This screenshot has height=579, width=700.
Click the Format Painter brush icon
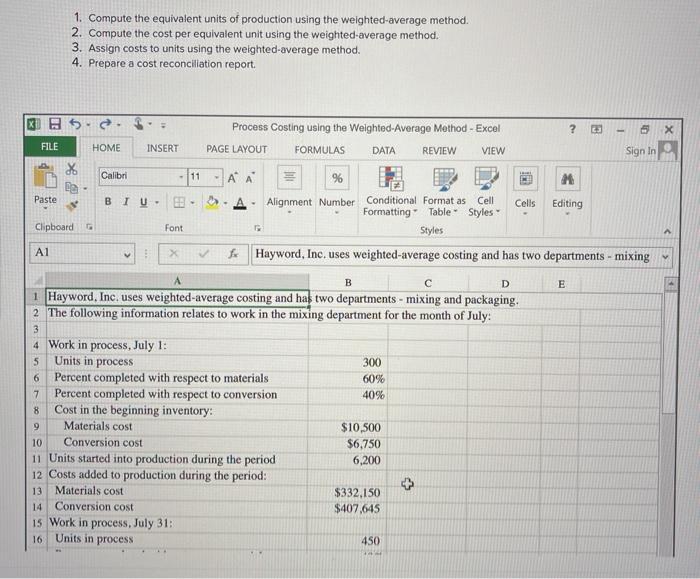click(71, 205)
